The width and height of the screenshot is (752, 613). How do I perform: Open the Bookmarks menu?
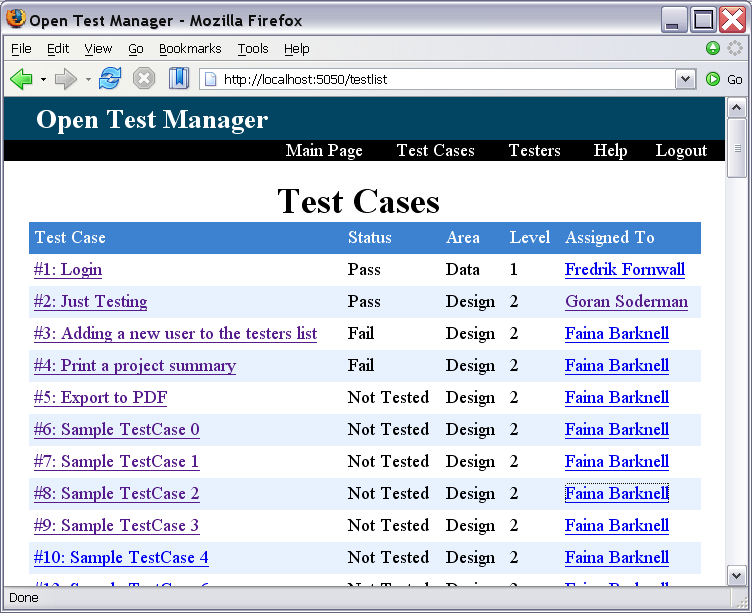(x=190, y=48)
